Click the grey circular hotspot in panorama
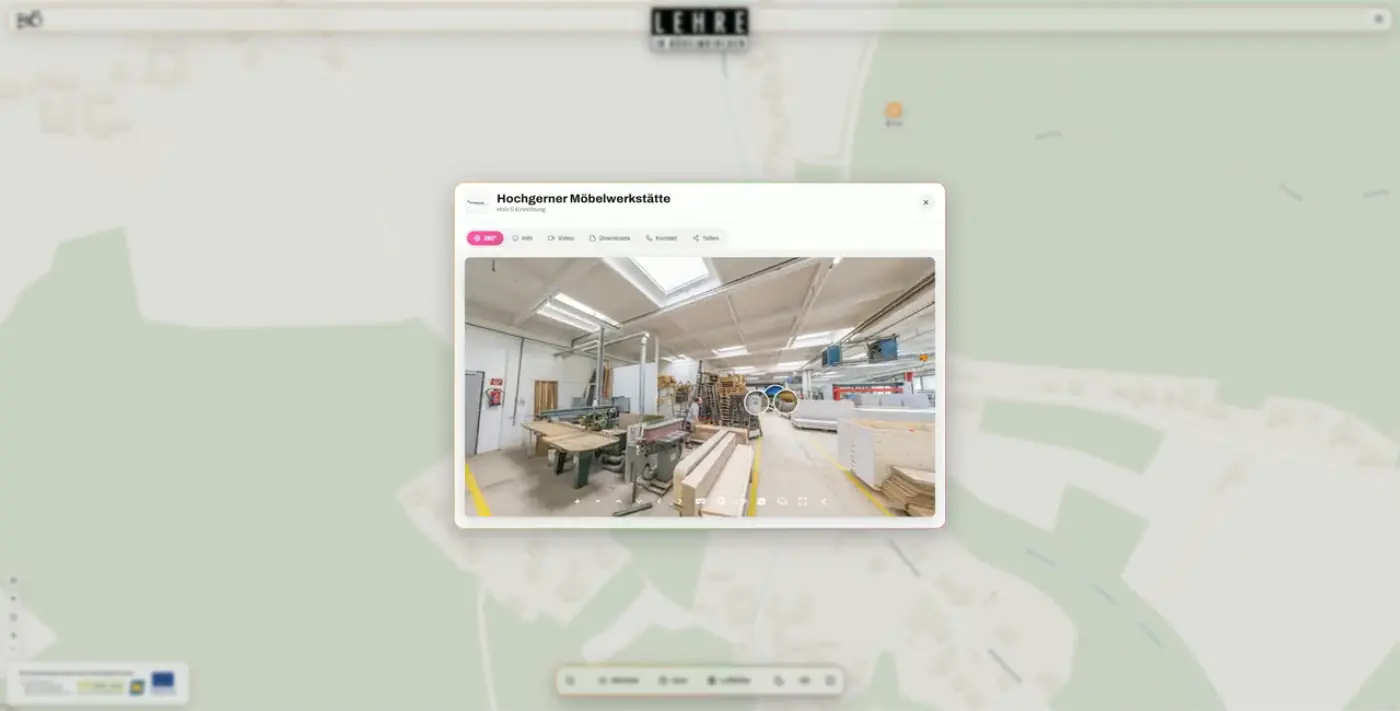 point(757,403)
